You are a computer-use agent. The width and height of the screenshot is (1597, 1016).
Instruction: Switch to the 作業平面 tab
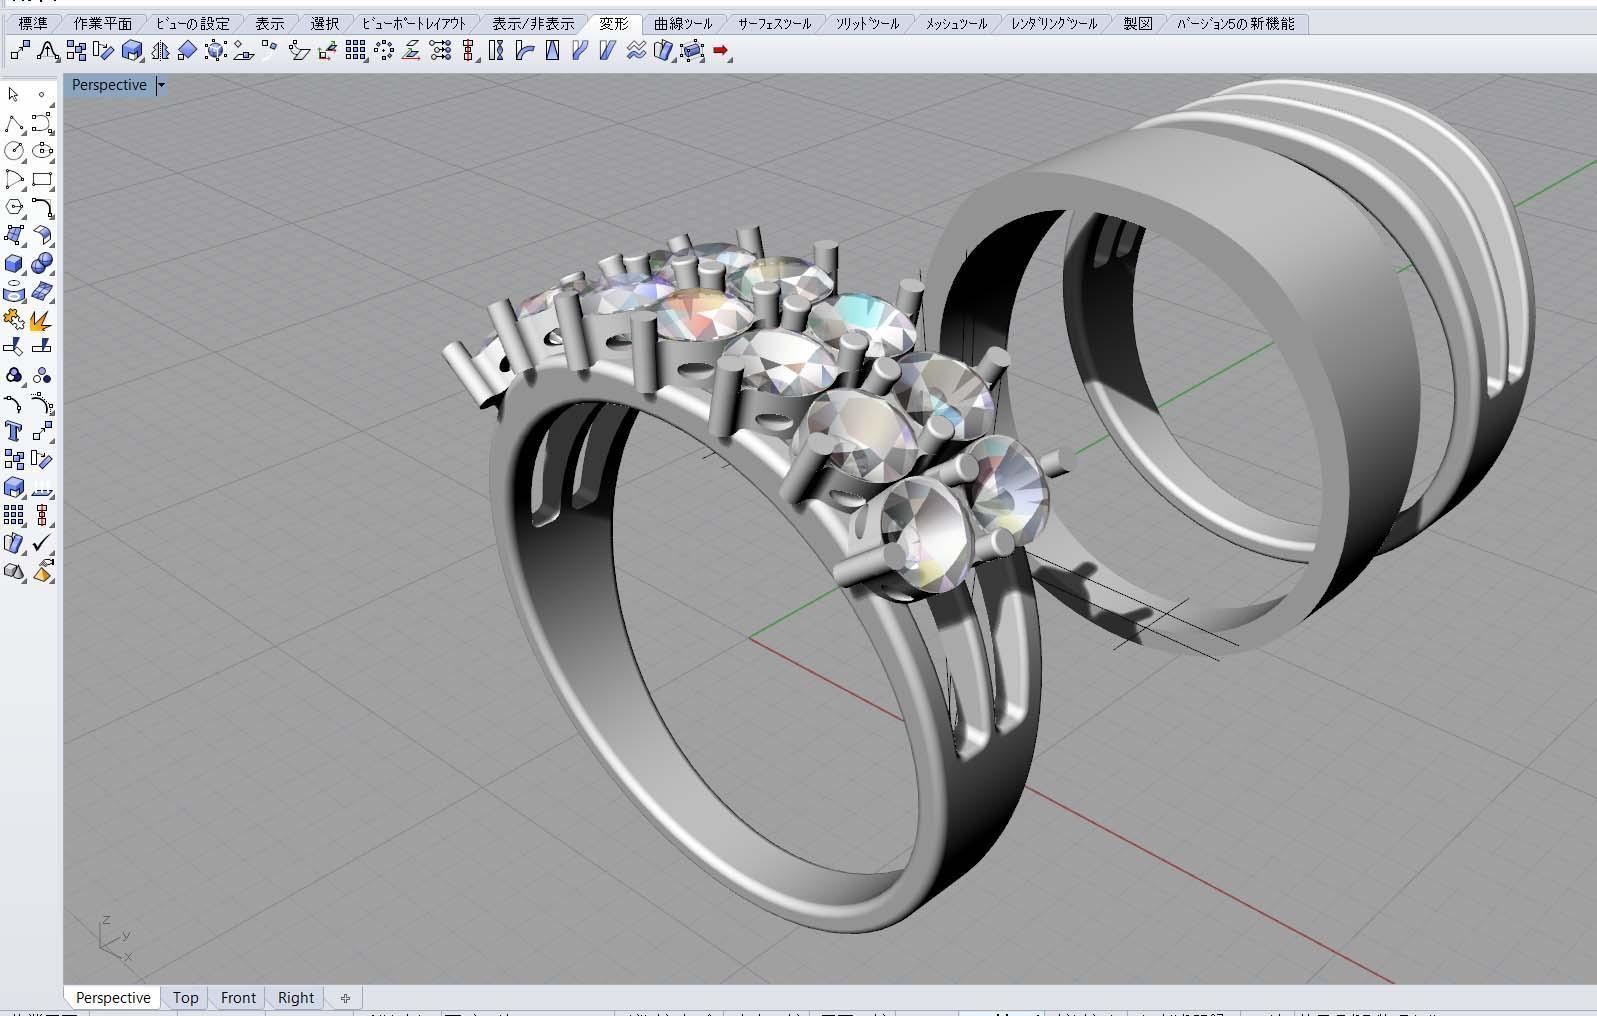(x=102, y=23)
